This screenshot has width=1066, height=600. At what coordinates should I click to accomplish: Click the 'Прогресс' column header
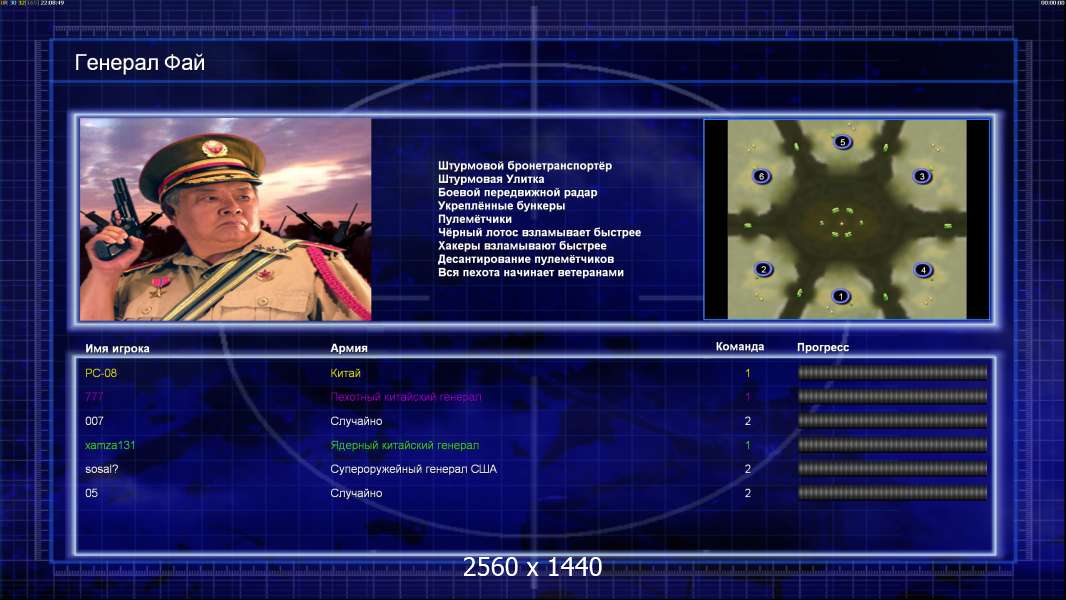point(823,347)
